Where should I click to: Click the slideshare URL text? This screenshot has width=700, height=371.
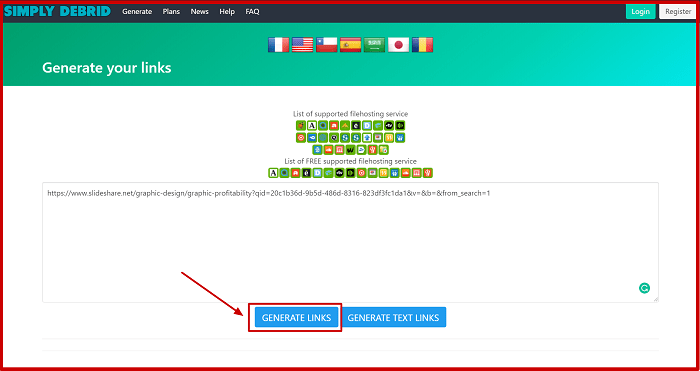pos(269,193)
